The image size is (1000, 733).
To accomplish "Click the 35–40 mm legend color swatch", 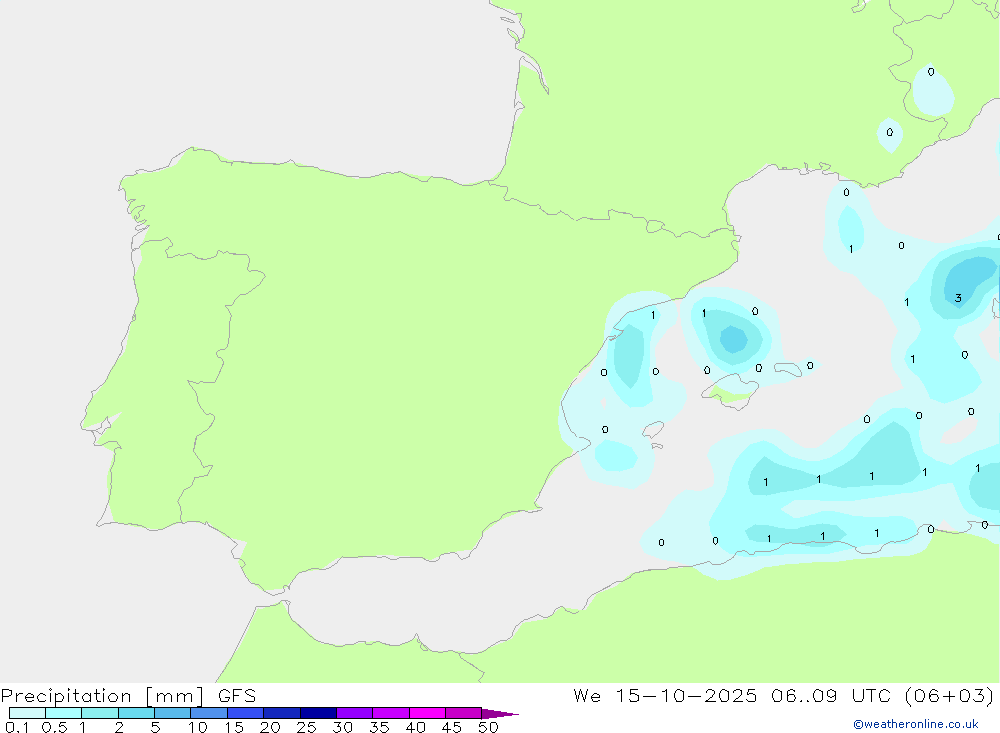I will click(391, 713).
